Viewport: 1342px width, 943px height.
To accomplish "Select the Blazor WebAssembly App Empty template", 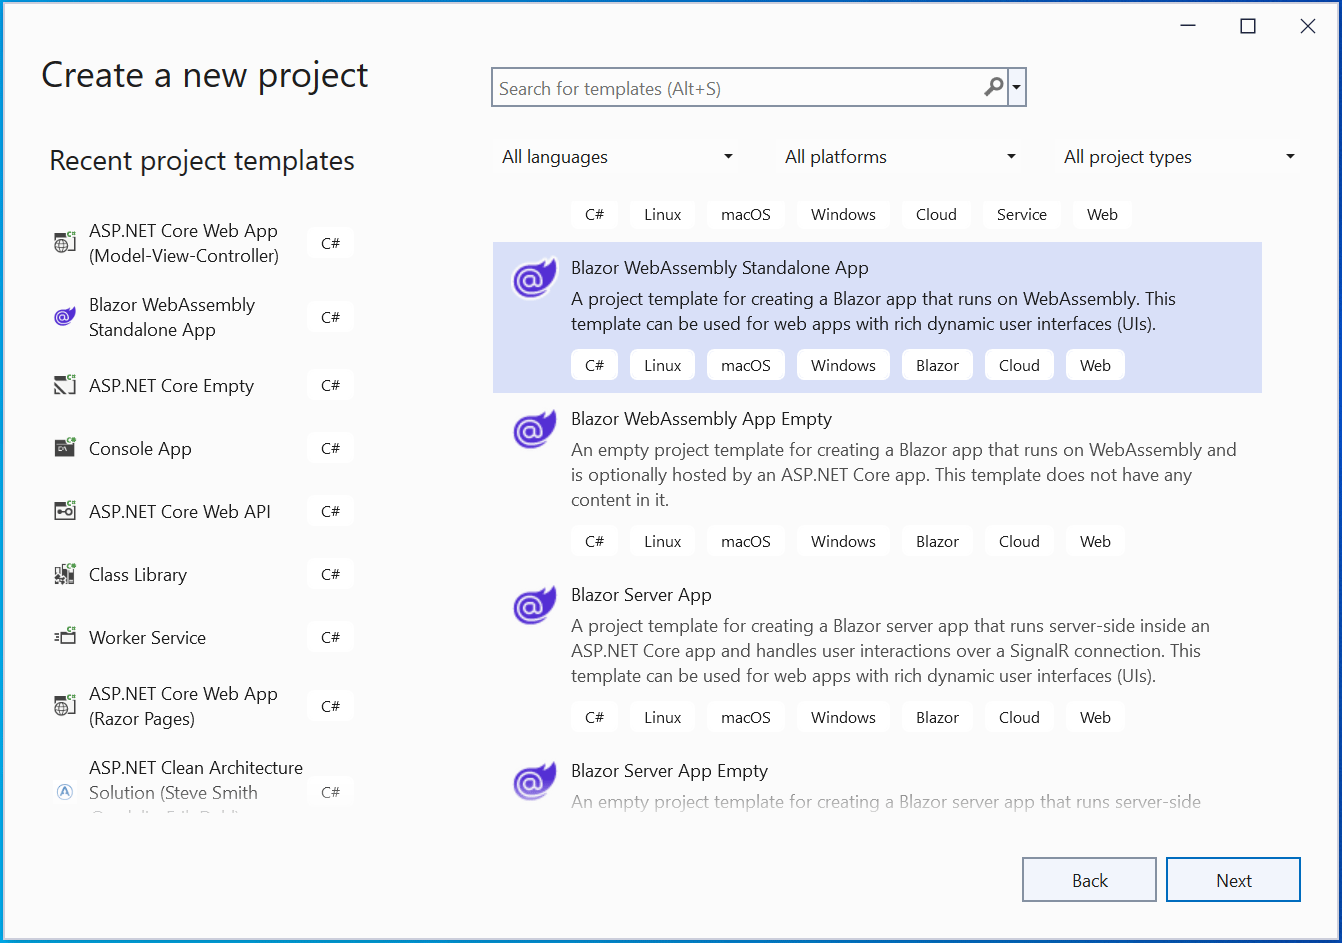I will coord(877,481).
